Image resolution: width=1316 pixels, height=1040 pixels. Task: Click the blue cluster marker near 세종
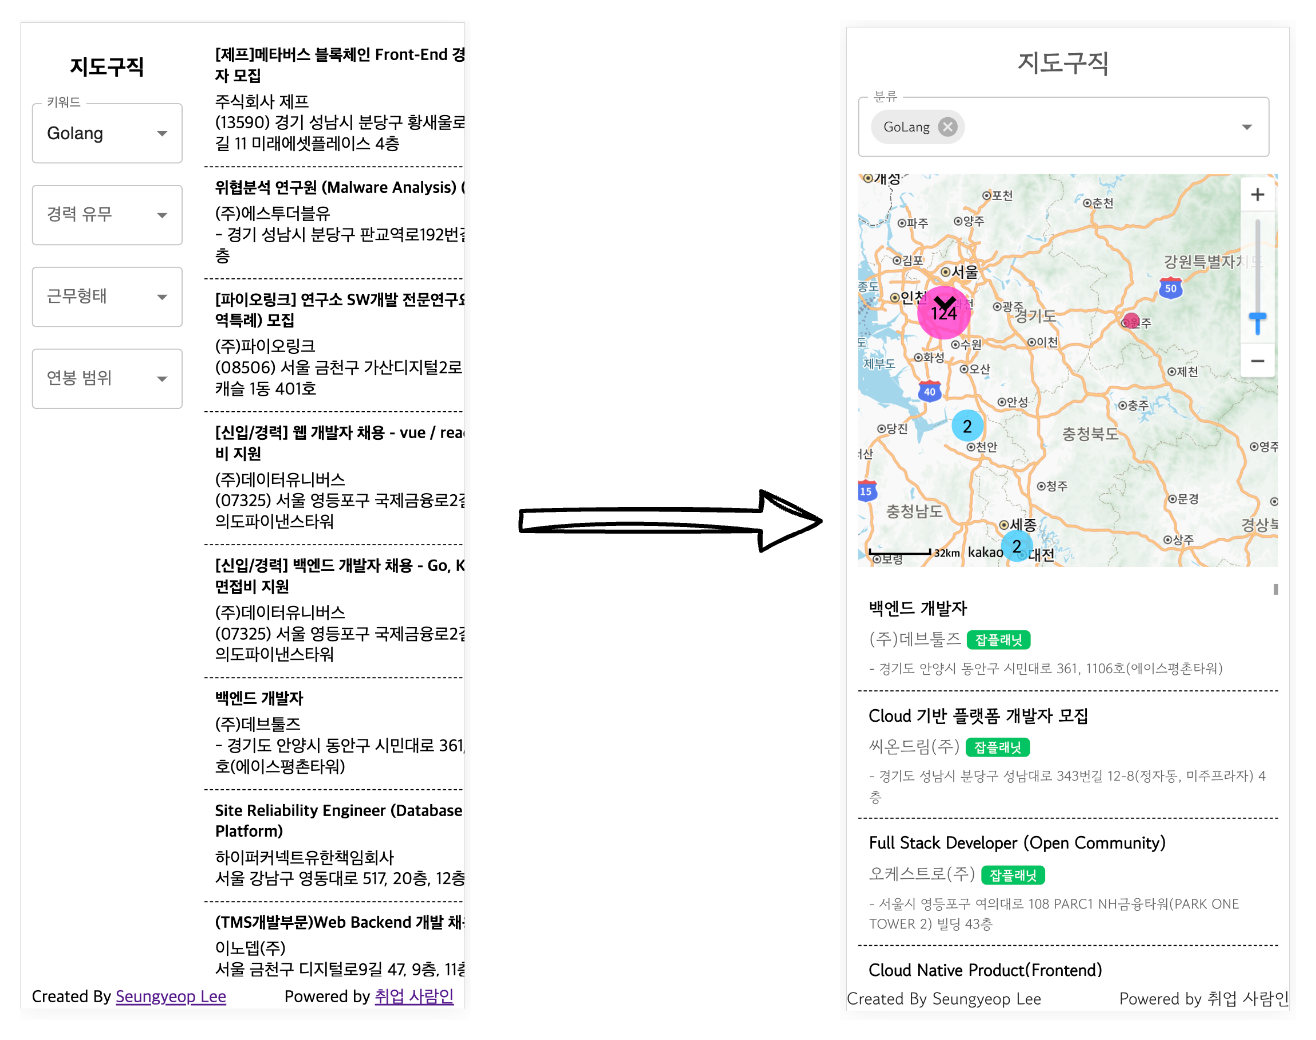(1016, 546)
